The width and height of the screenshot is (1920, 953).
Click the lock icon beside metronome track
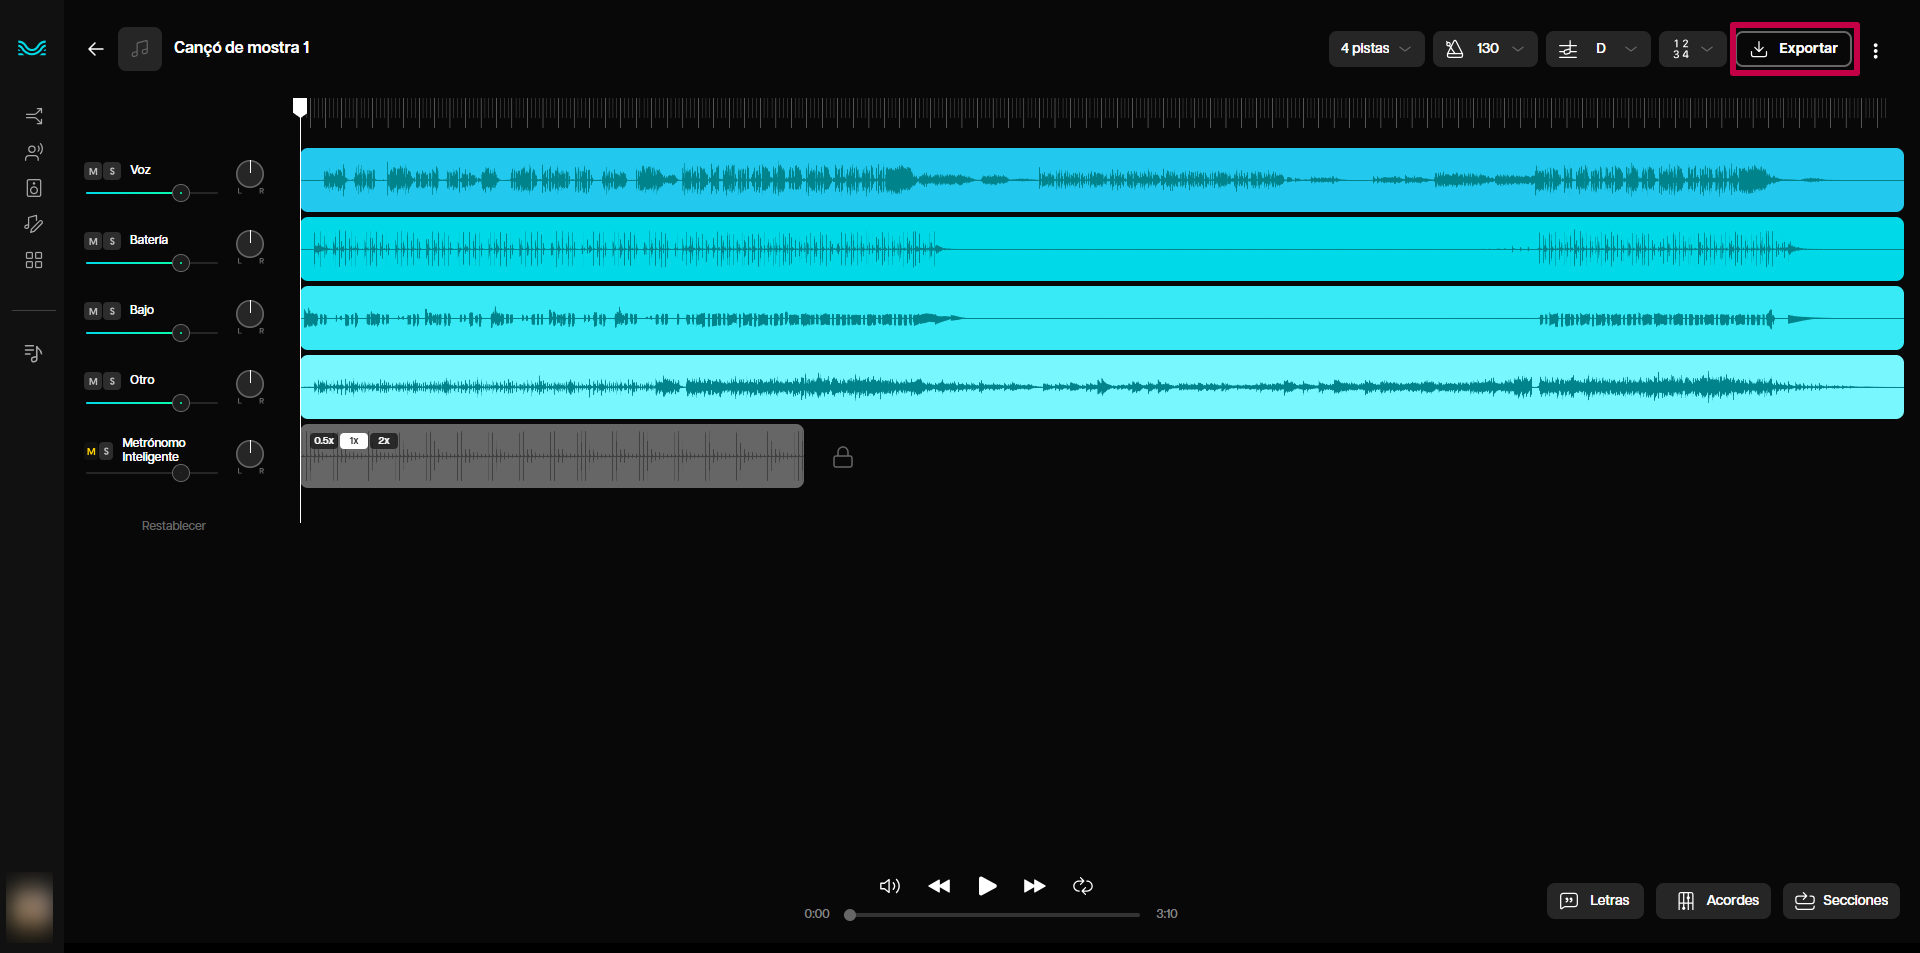tap(843, 457)
